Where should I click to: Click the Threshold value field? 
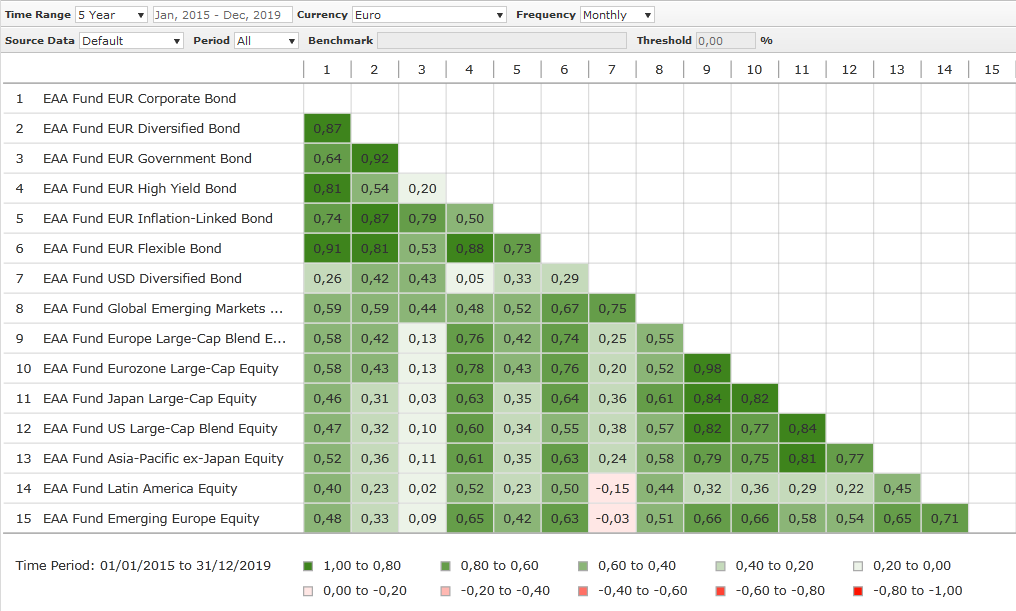pyautogui.click(x=724, y=41)
